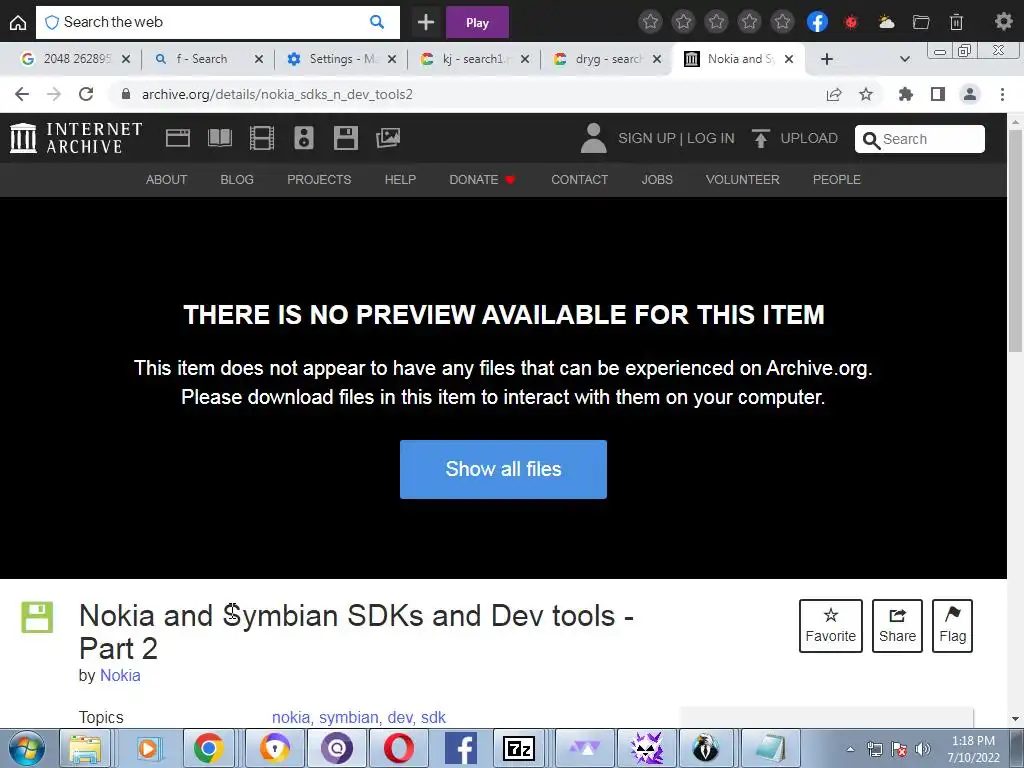Open the Nokia author link
The image size is (1024, 768).
[120, 675]
